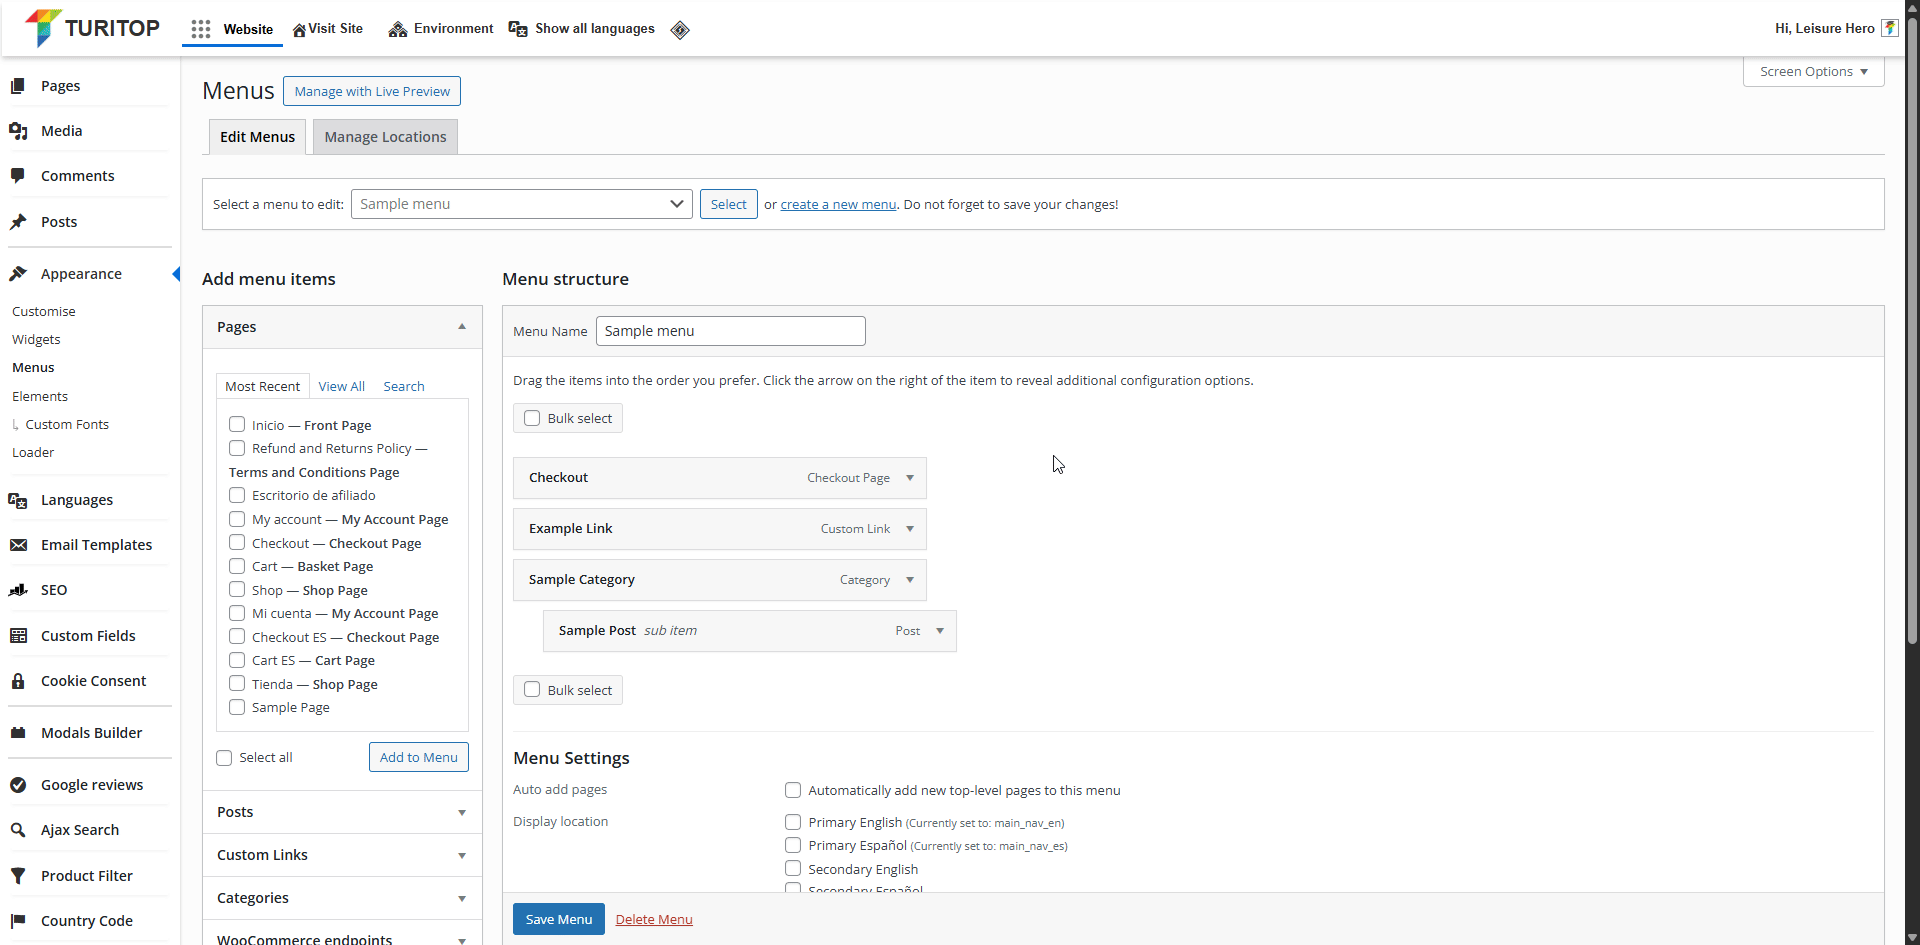Click the create a new menu link
Image resolution: width=1920 pixels, height=945 pixels.
(x=838, y=205)
